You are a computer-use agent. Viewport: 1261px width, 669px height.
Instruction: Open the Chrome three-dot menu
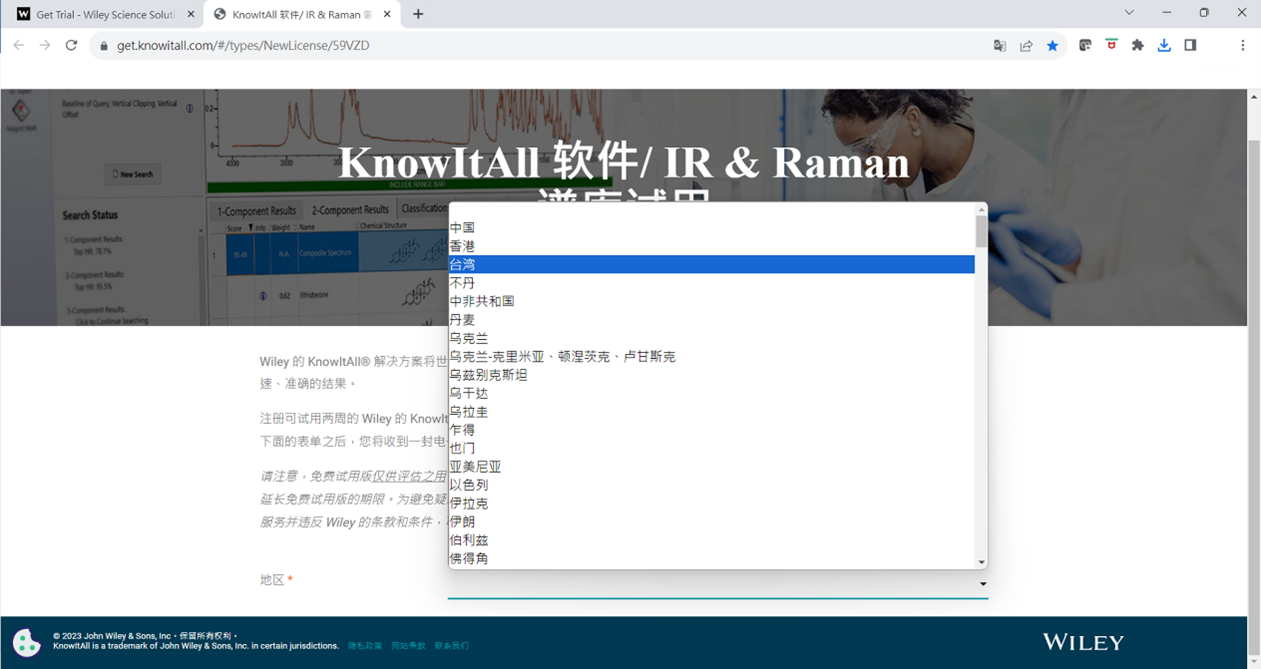click(1243, 45)
